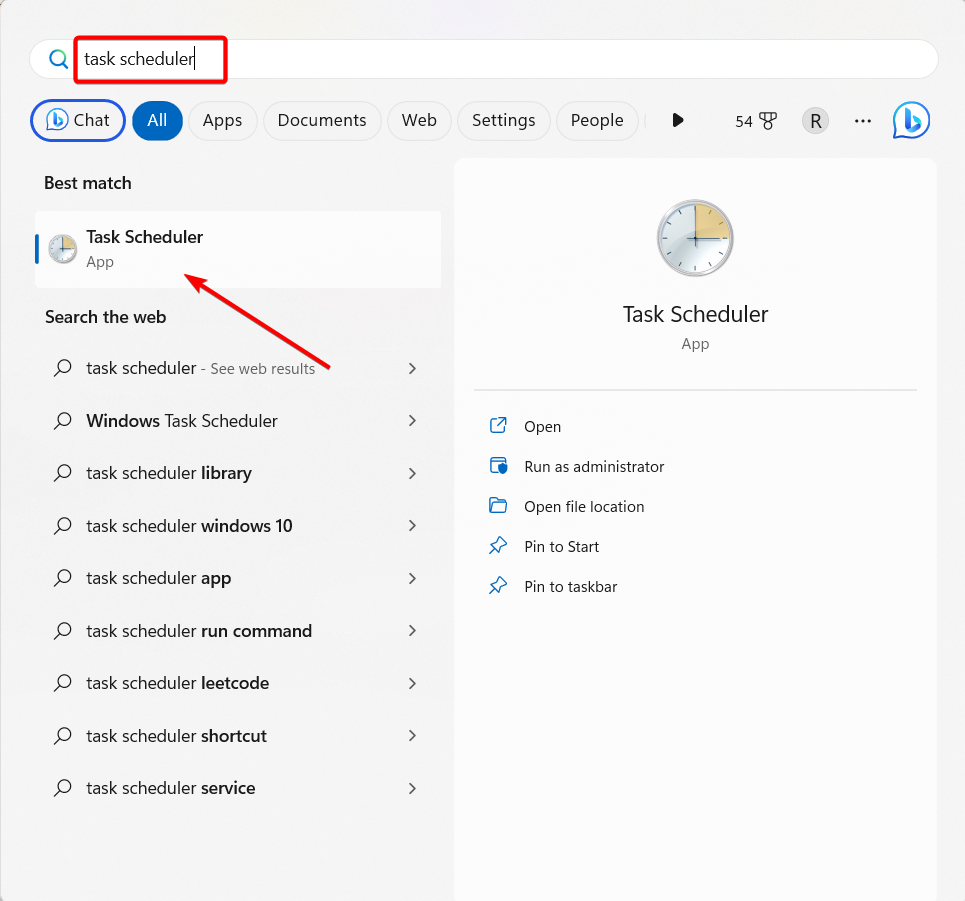
Task: Click the Open external-link icon
Action: point(498,425)
